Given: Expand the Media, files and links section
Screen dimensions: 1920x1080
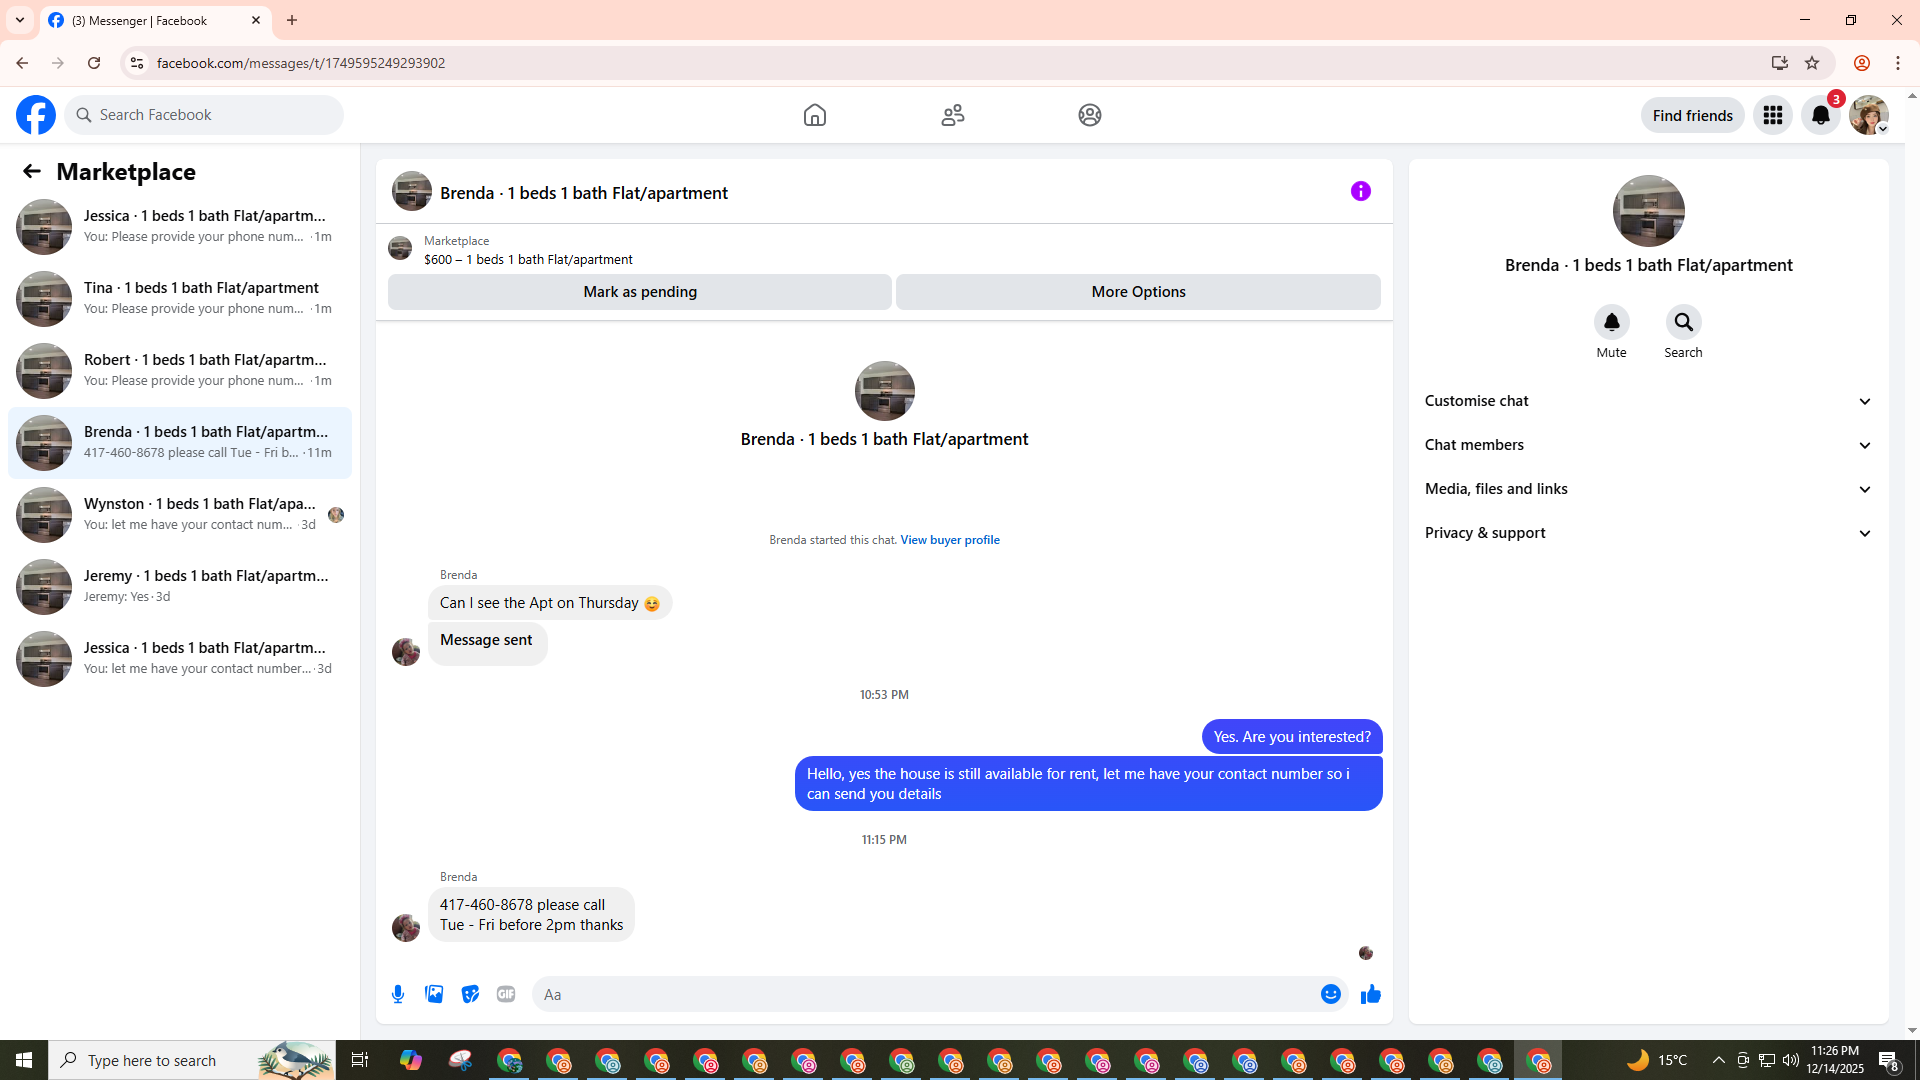Looking at the screenshot, I should [1648, 489].
